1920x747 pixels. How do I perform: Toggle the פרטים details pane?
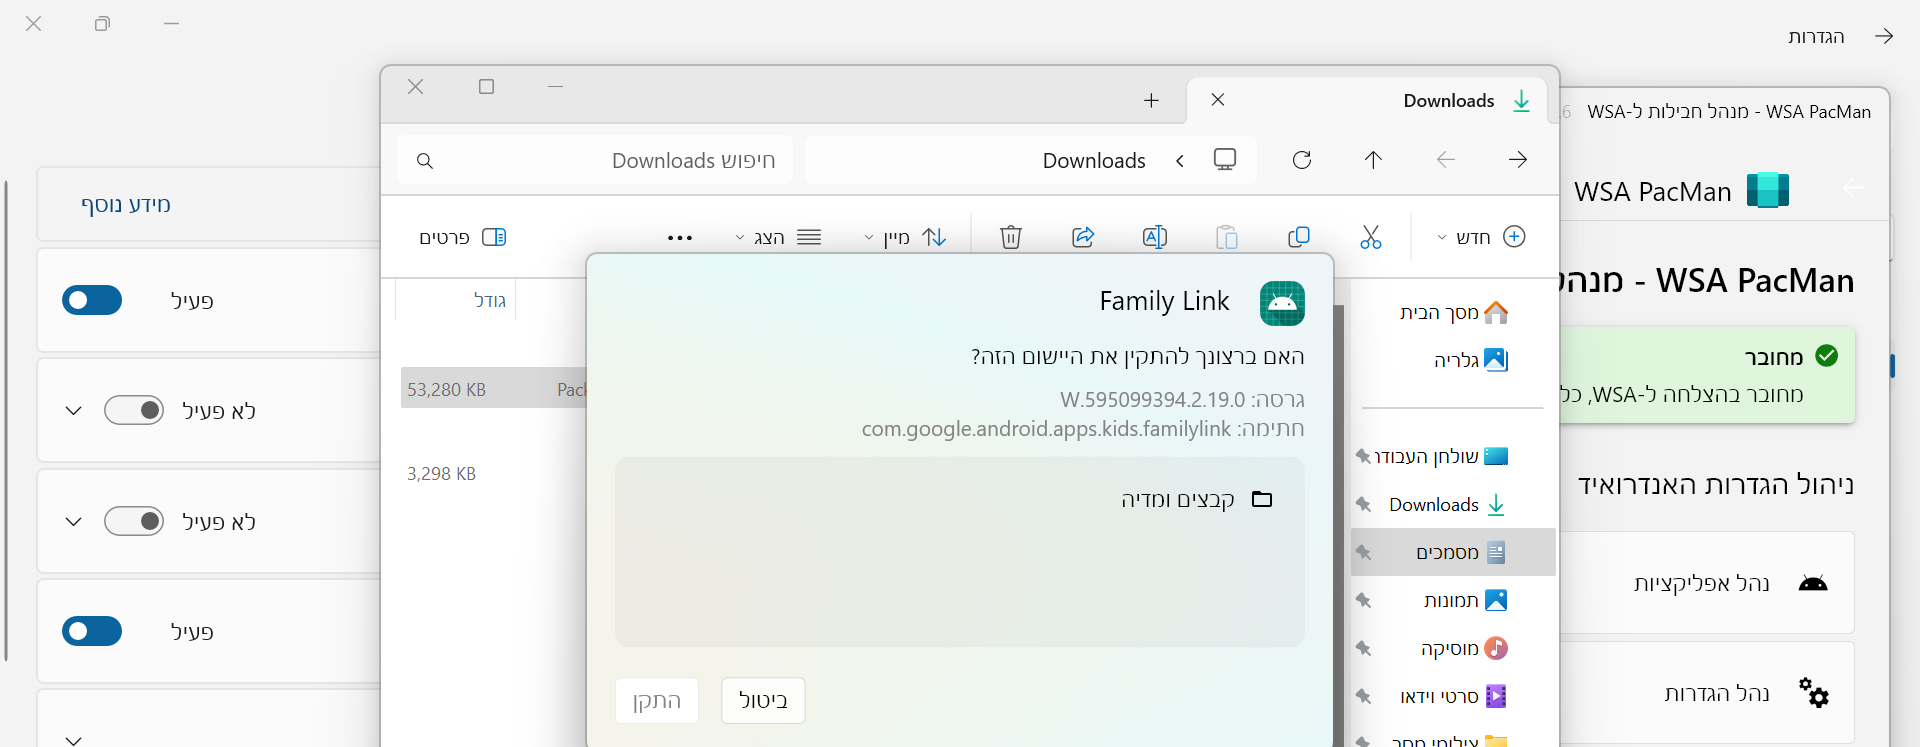463,237
